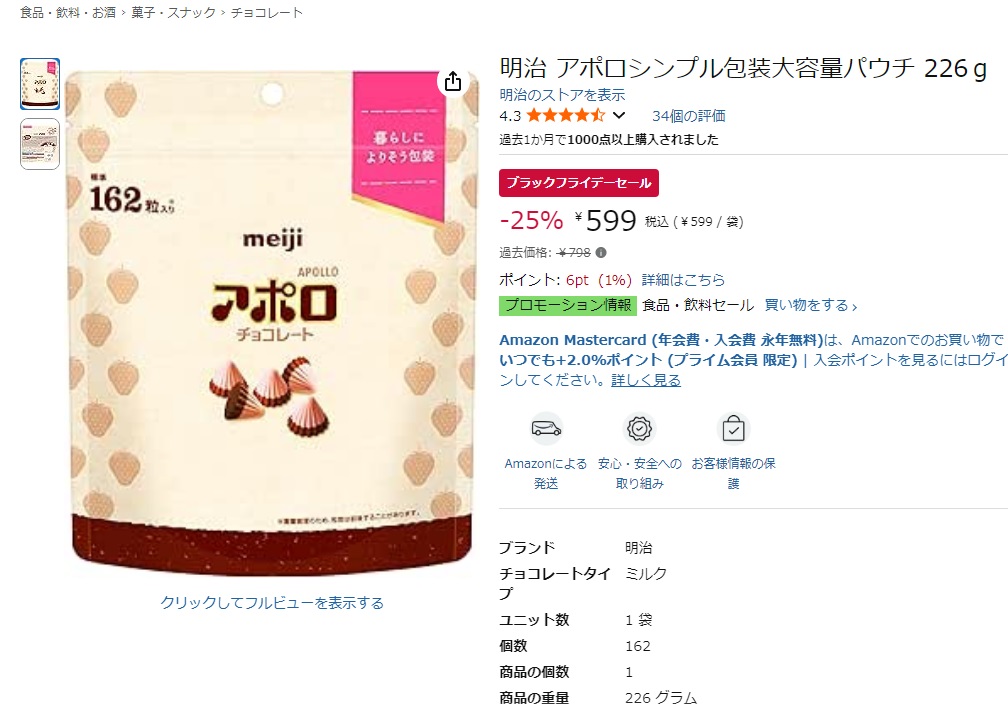Open the 食品・飲料・お酒 breadcrumb
1008x720 pixels.
coord(68,12)
